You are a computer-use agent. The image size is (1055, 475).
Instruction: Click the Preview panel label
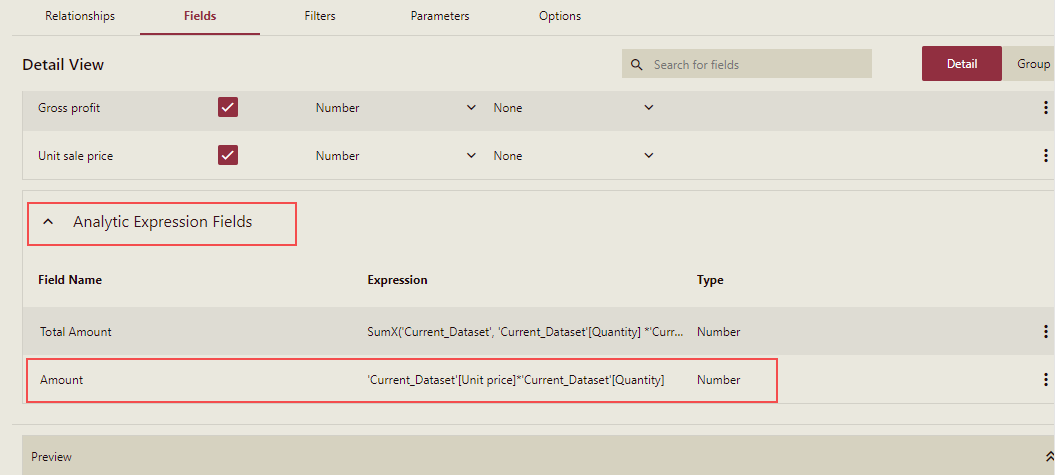pyautogui.click(x=51, y=457)
